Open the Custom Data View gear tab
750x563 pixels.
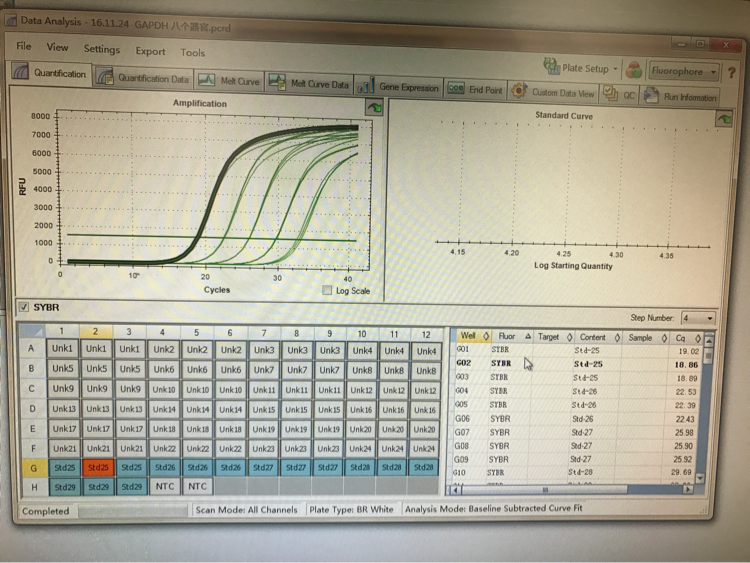point(553,92)
